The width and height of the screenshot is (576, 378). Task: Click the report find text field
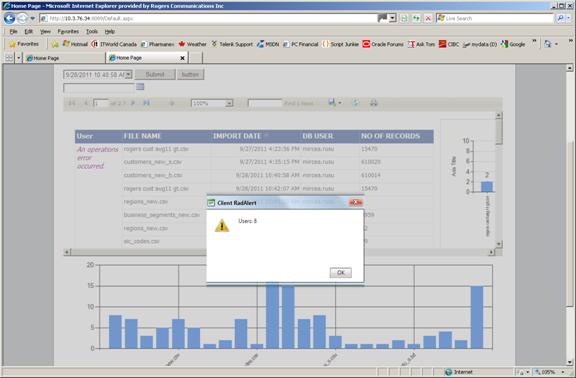tap(265, 103)
